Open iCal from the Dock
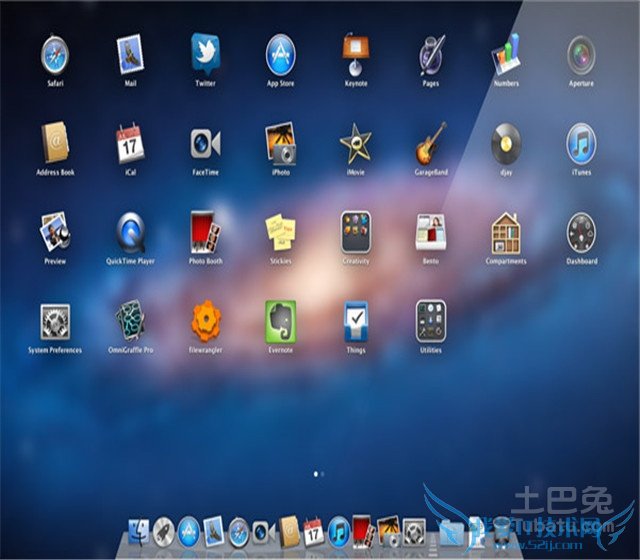The width and height of the screenshot is (640, 560). click(x=313, y=530)
